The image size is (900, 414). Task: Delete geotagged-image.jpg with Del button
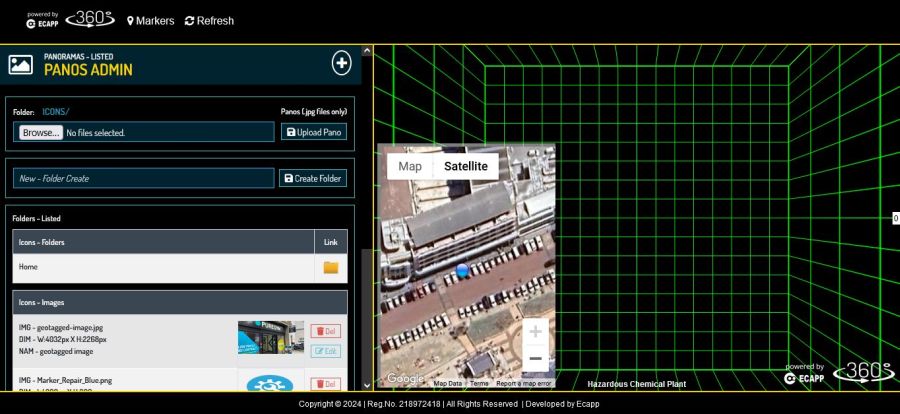[325, 331]
